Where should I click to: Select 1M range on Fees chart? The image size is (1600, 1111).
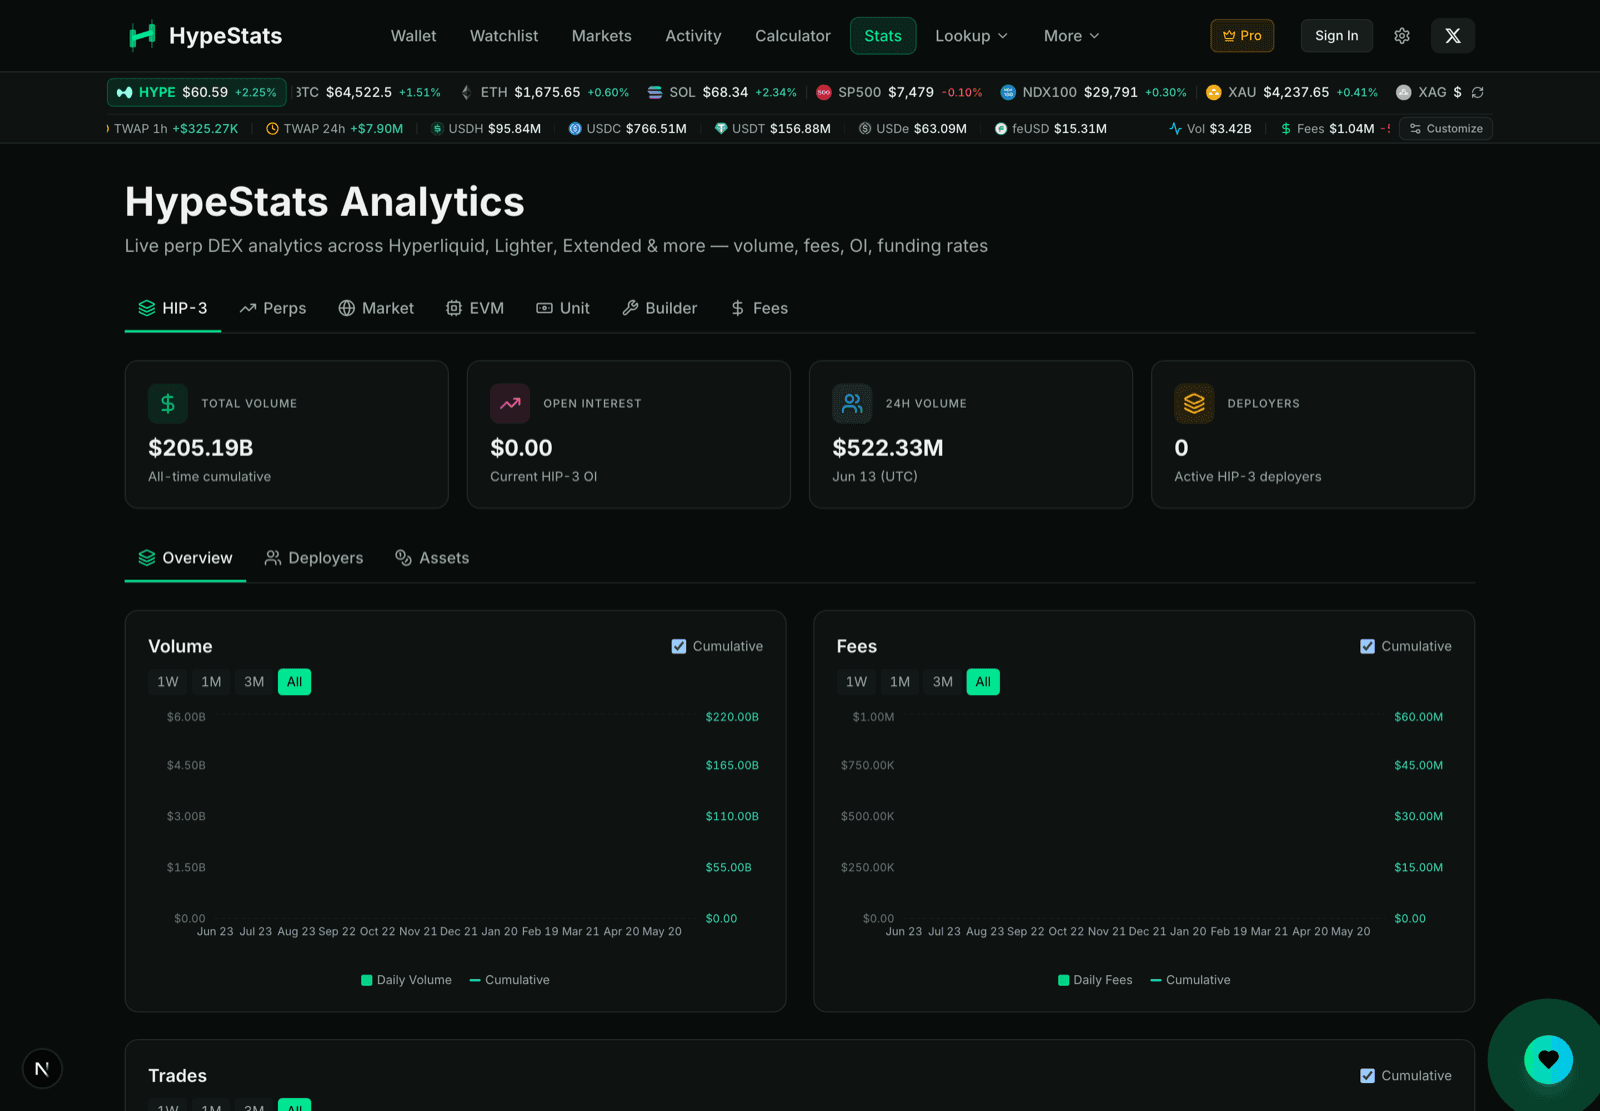click(900, 682)
